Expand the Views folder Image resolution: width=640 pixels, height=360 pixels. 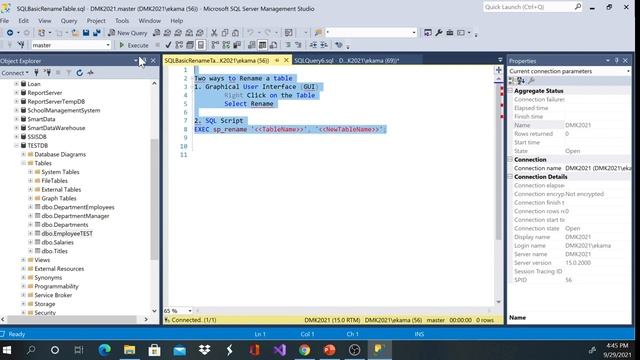[x=23, y=260]
